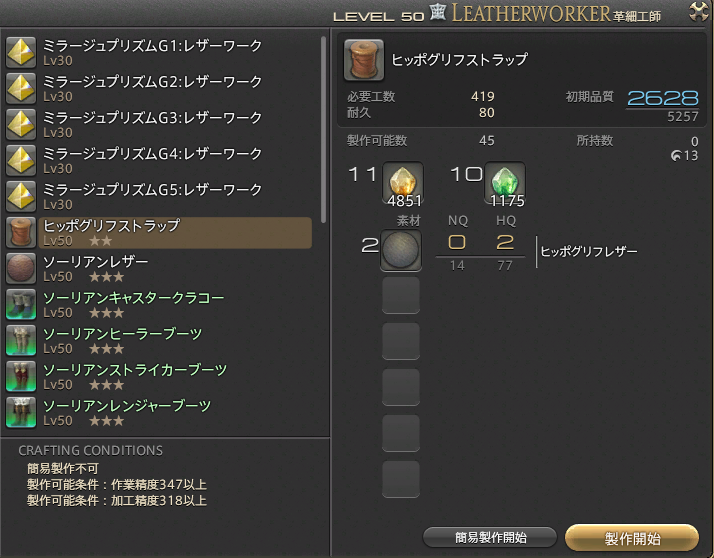Click the ミラージュプリズムG3 yellow prism icon
Image resolution: width=714 pixels, height=558 pixels.
(21, 124)
